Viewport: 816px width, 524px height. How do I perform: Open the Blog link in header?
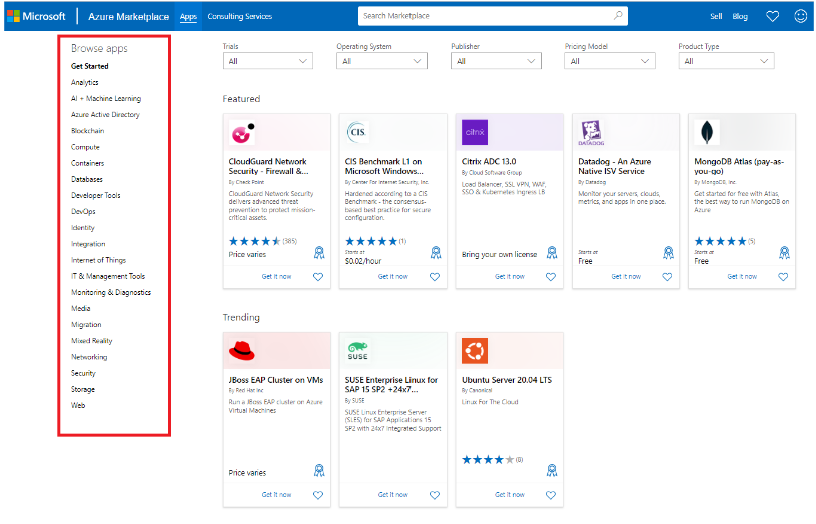point(740,17)
